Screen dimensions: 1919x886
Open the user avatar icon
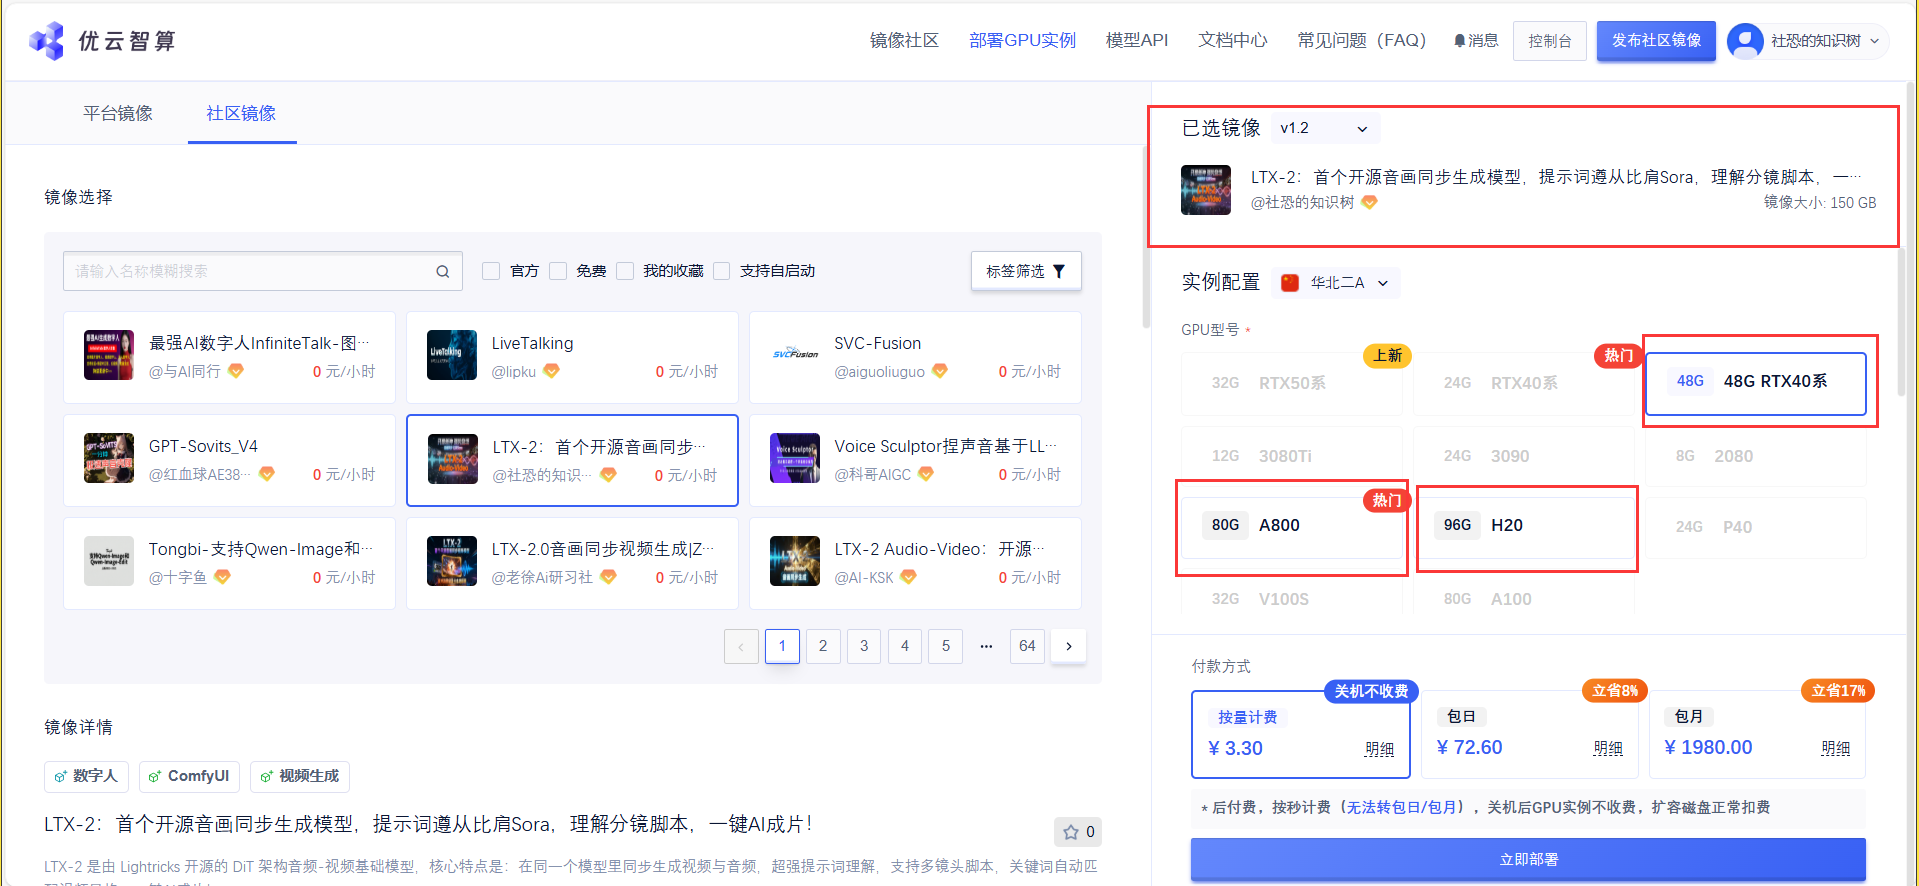(x=1745, y=41)
